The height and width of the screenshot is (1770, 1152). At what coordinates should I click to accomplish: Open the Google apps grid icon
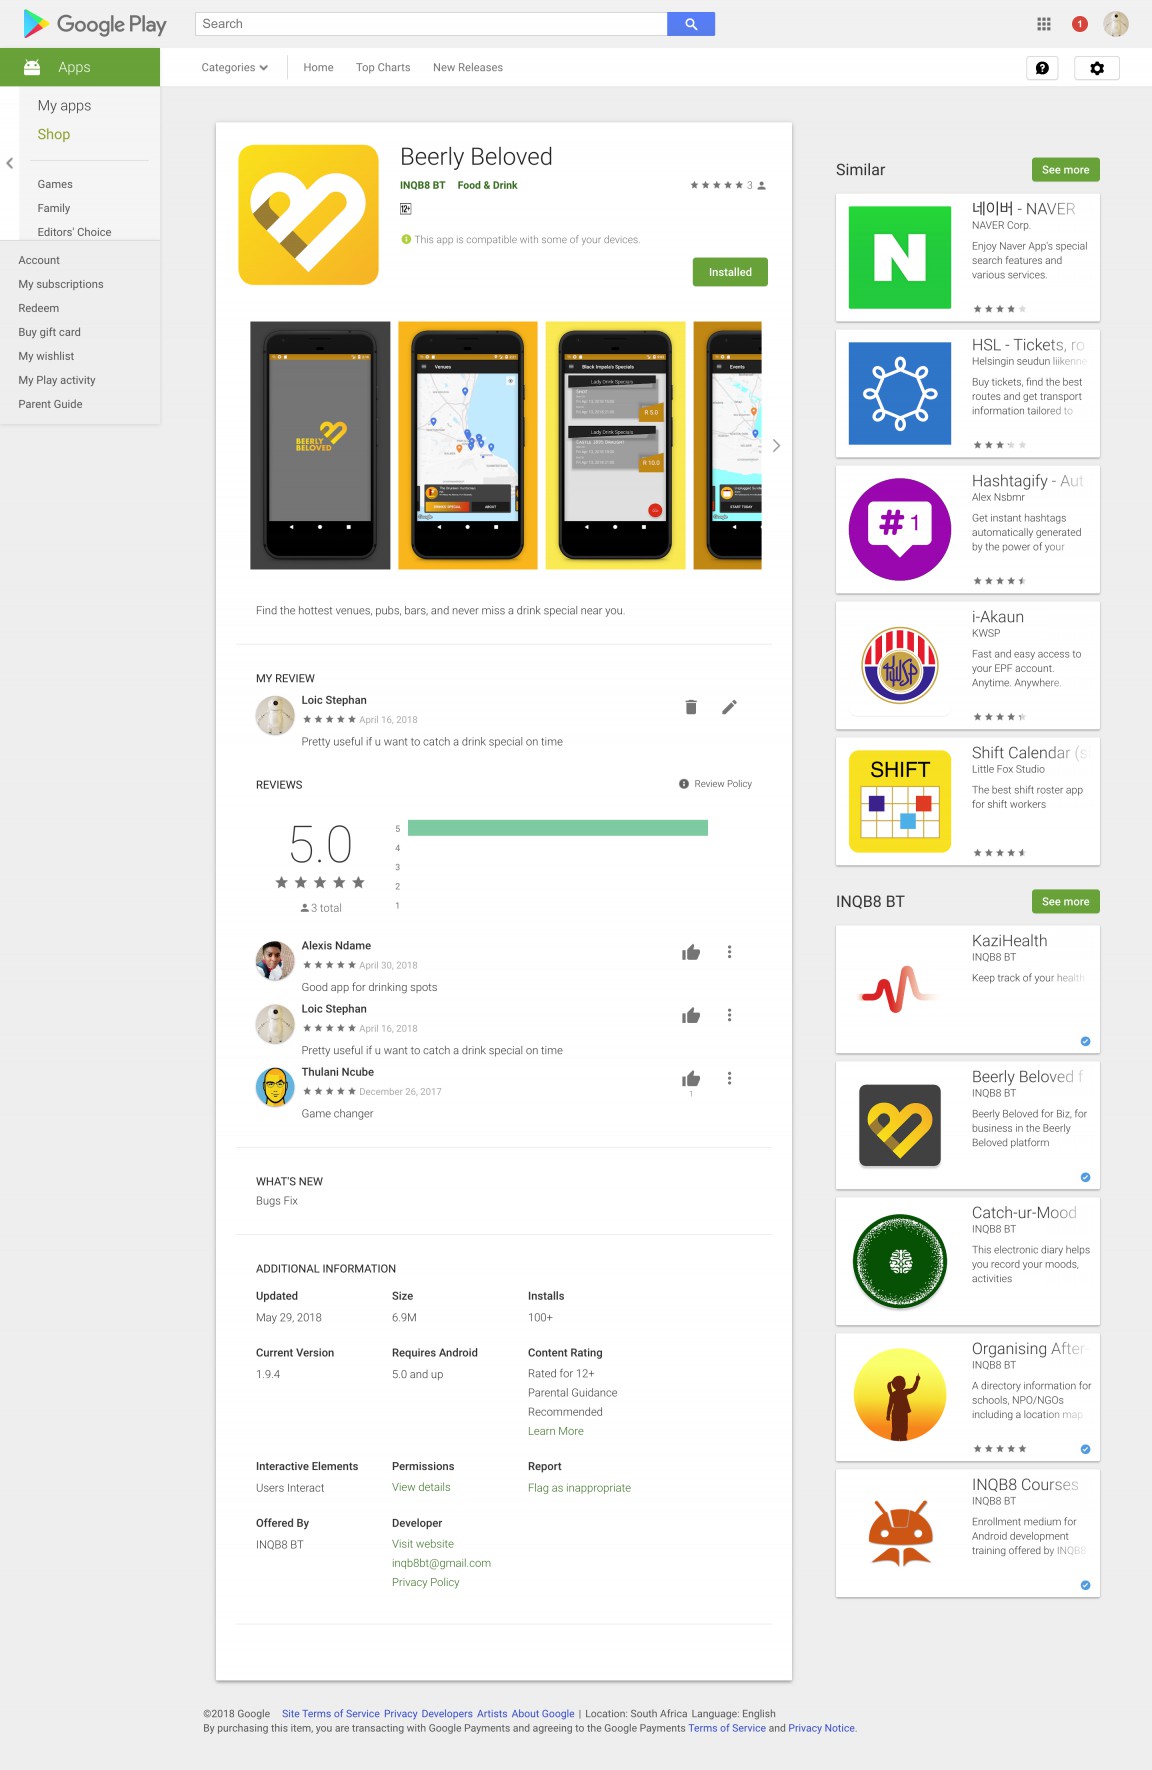(x=1043, y=24)
